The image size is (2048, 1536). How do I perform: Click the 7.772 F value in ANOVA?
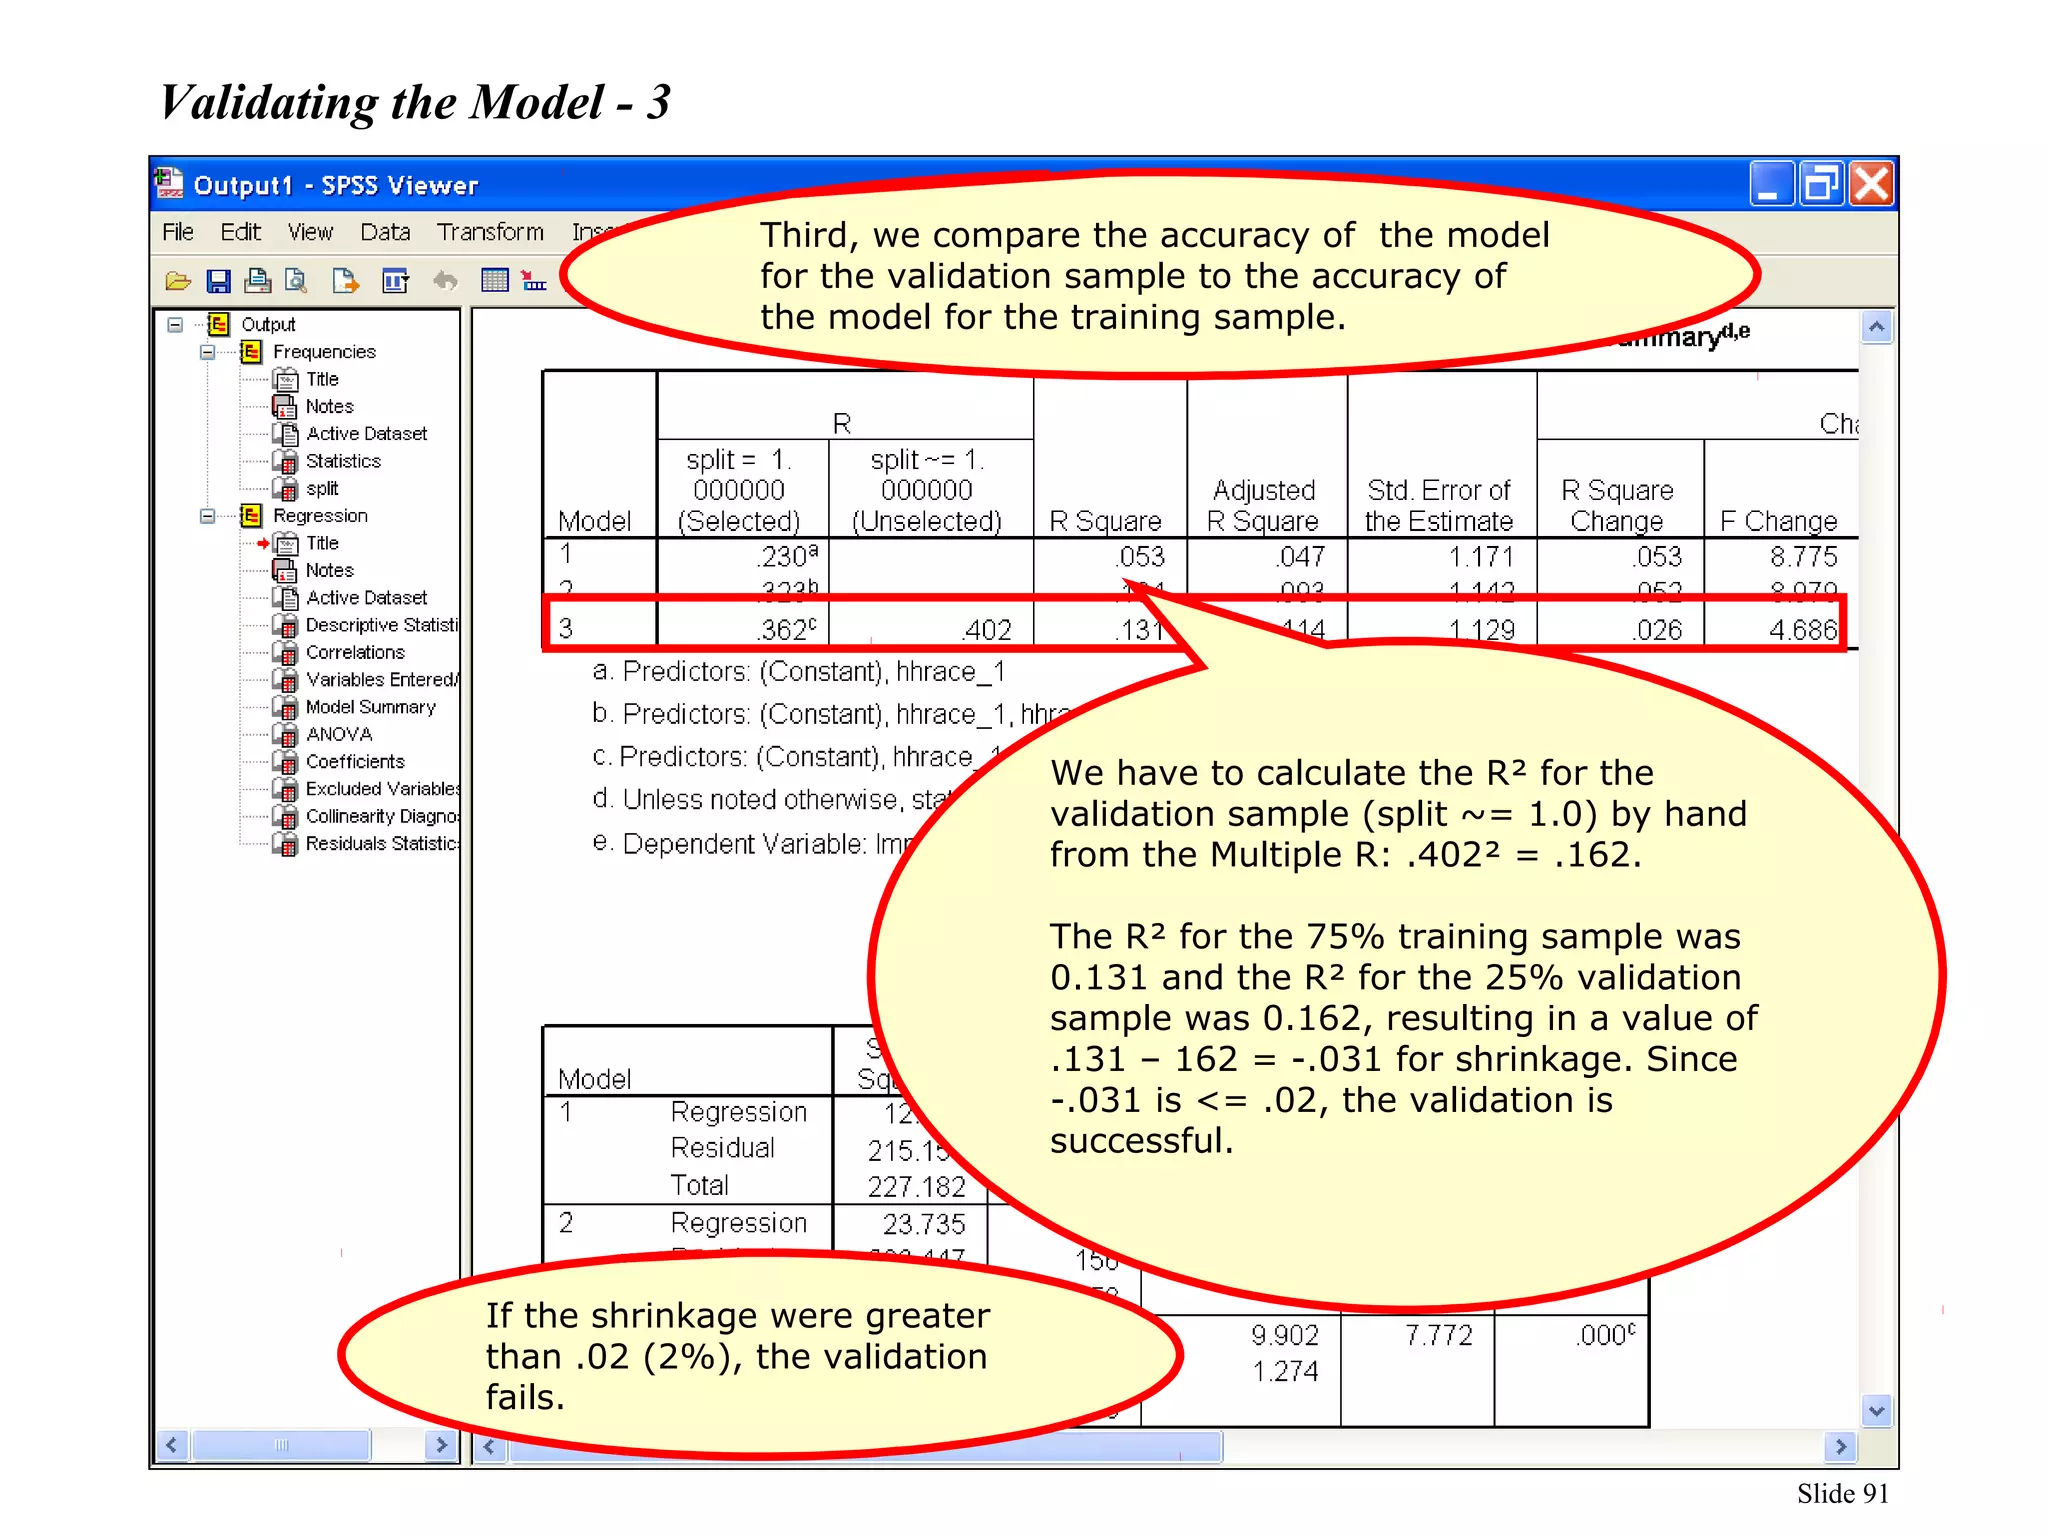click(x=1438, y=1335)
